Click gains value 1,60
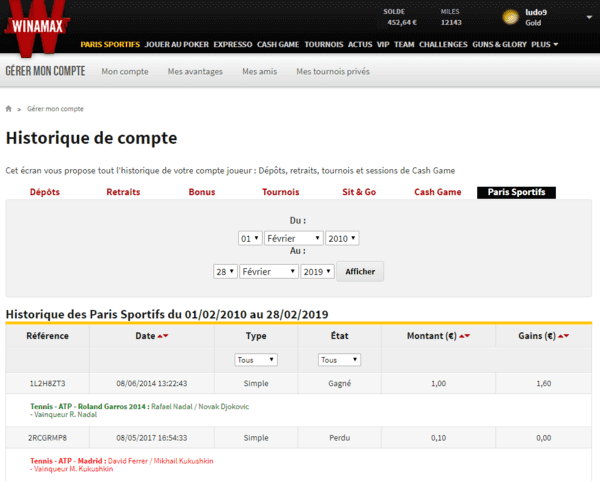The image size is (600, 481). (x=544, y=383)
